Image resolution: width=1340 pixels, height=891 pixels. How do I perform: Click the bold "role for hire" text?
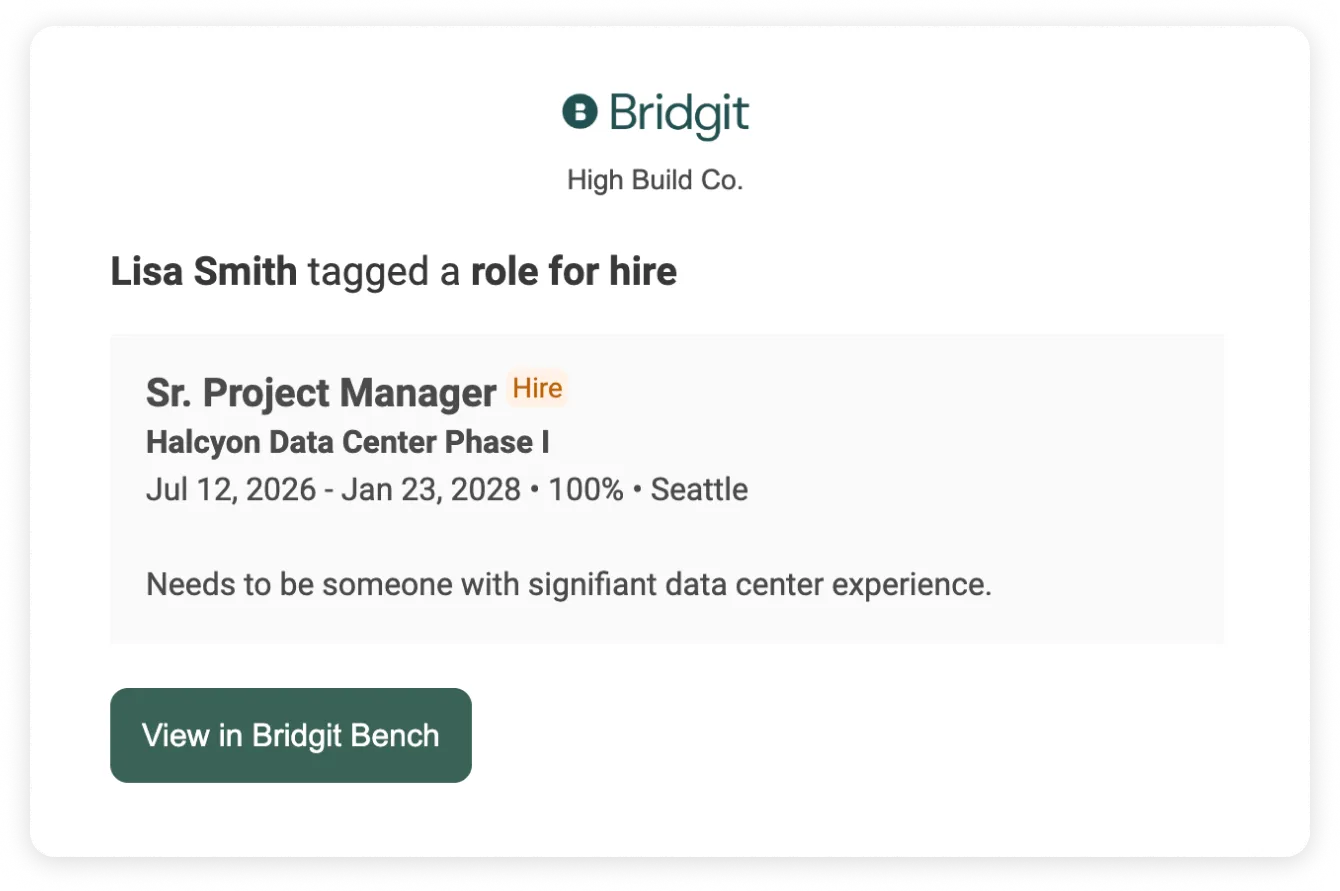[x=573, y=271]
